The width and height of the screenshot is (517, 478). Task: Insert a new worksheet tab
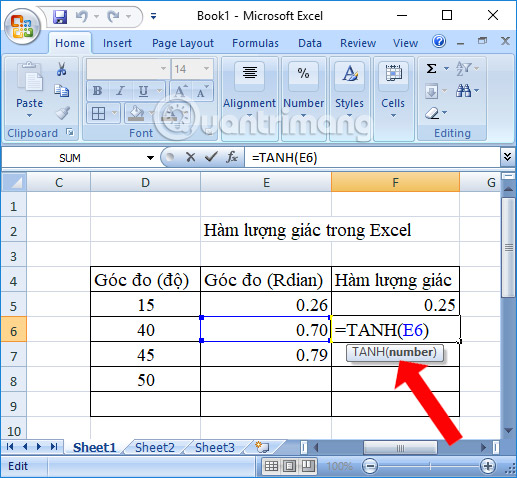coord(262,447)
